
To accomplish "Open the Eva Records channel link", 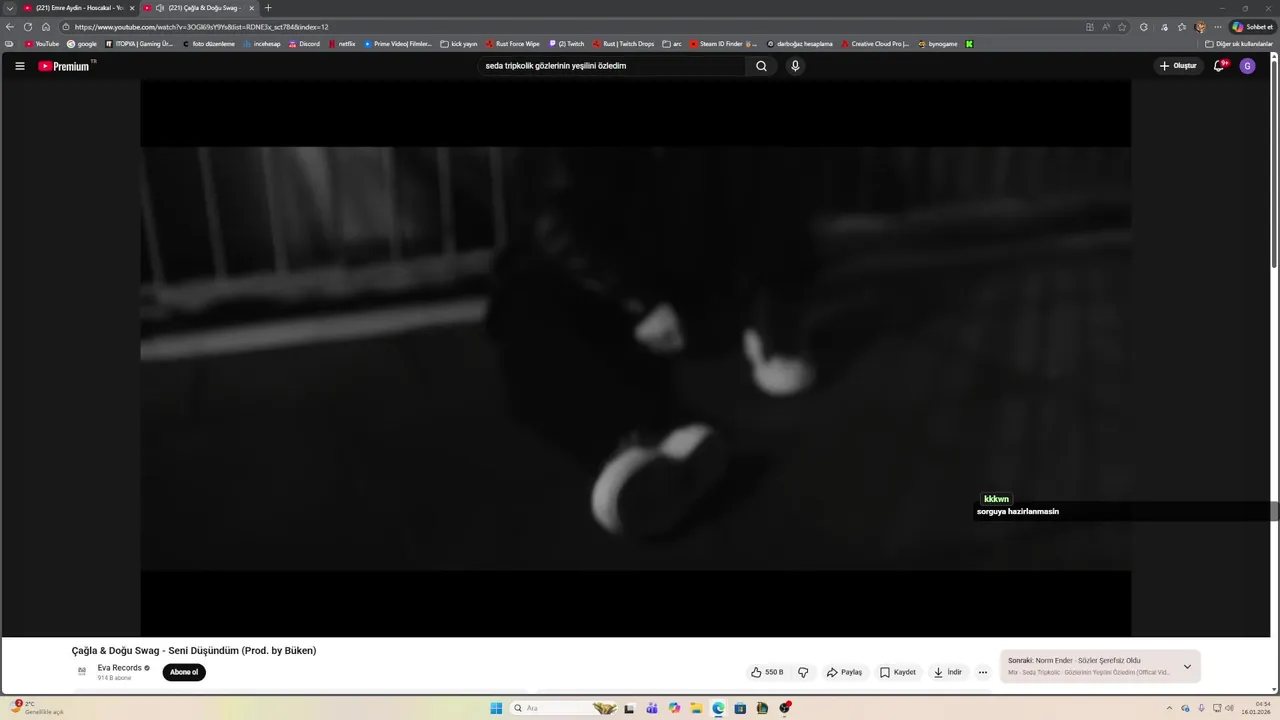I will pyautogui.click(x=120, y=668).
